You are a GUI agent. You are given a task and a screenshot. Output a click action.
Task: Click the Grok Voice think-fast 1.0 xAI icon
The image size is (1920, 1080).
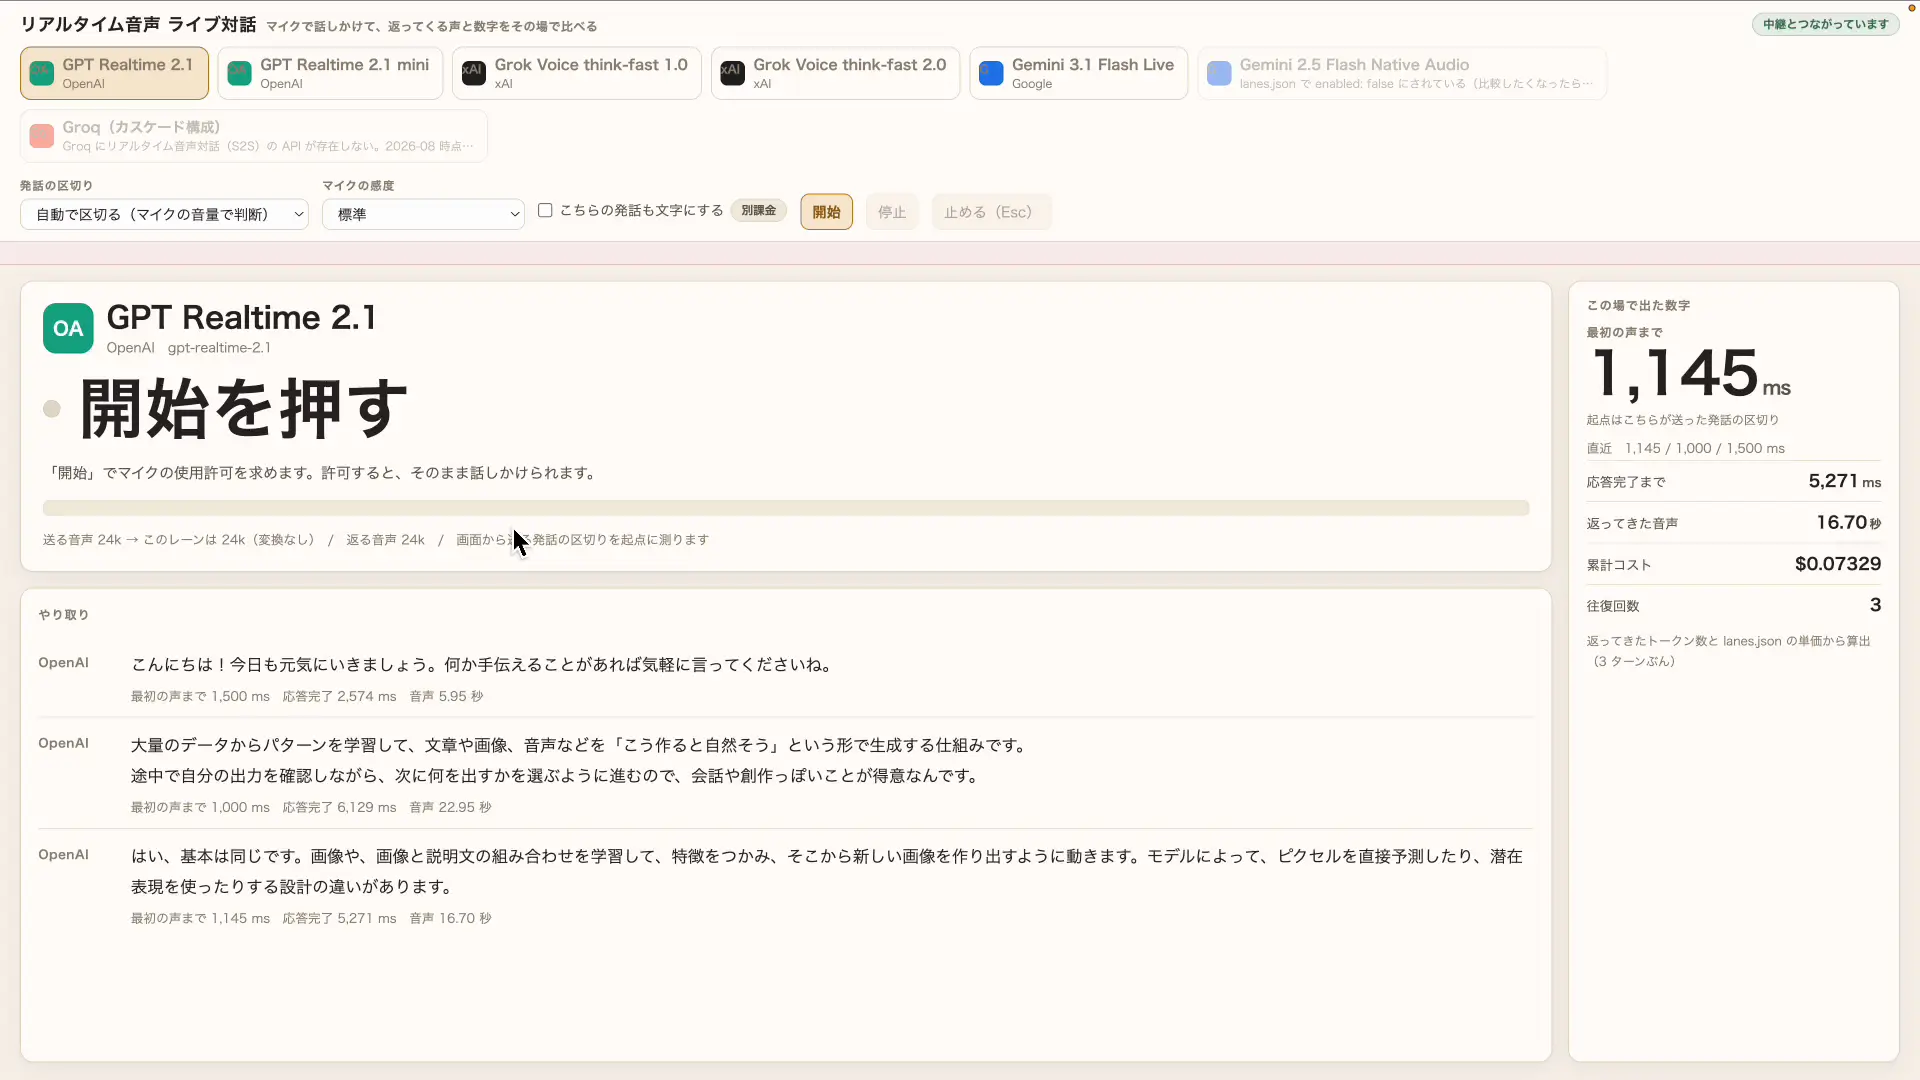473,73
